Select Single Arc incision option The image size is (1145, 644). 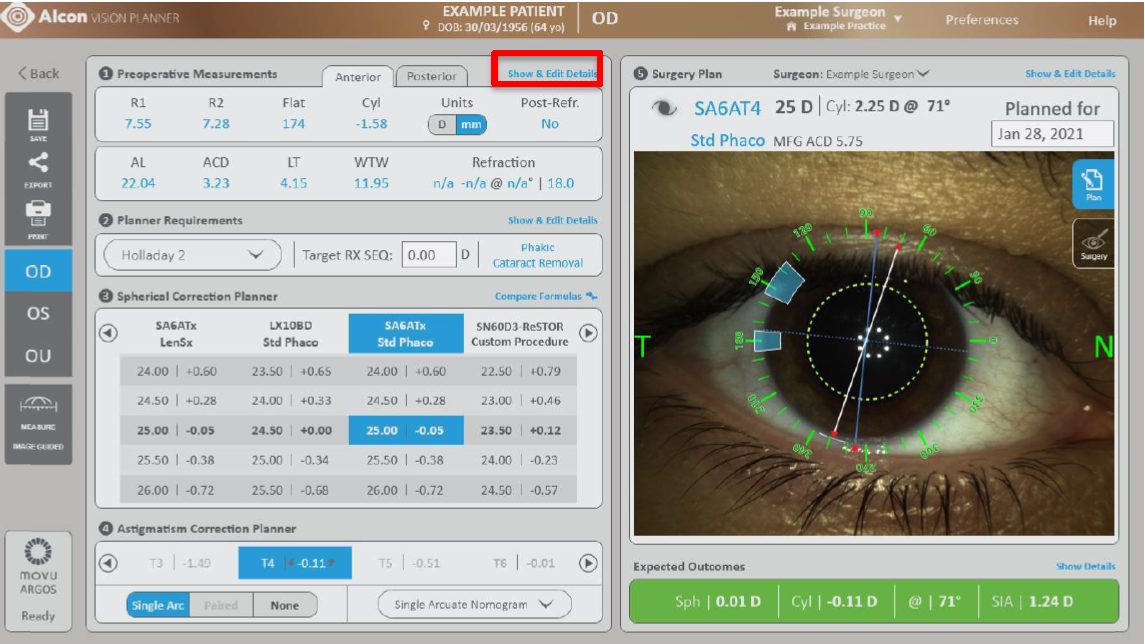(158, 605)
